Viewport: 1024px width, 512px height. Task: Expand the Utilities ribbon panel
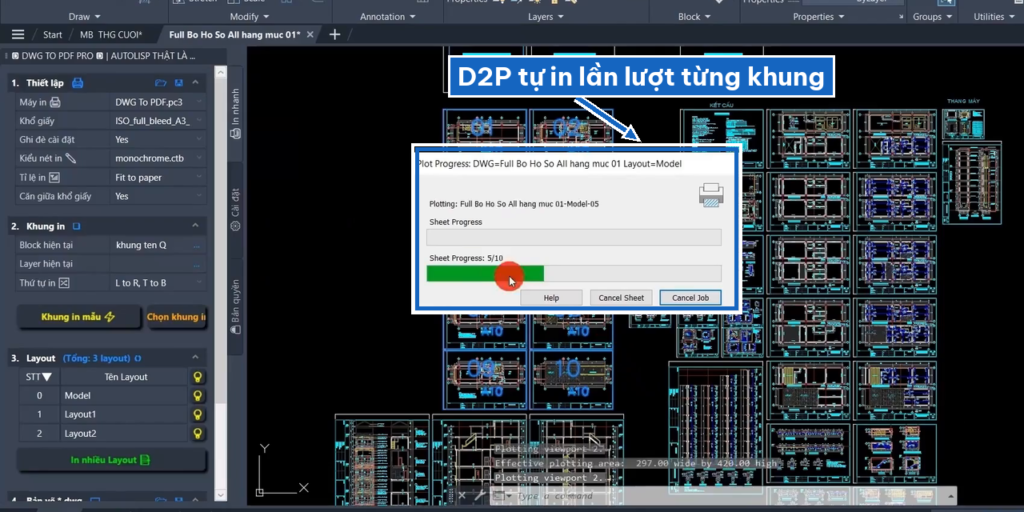point(993,16)
